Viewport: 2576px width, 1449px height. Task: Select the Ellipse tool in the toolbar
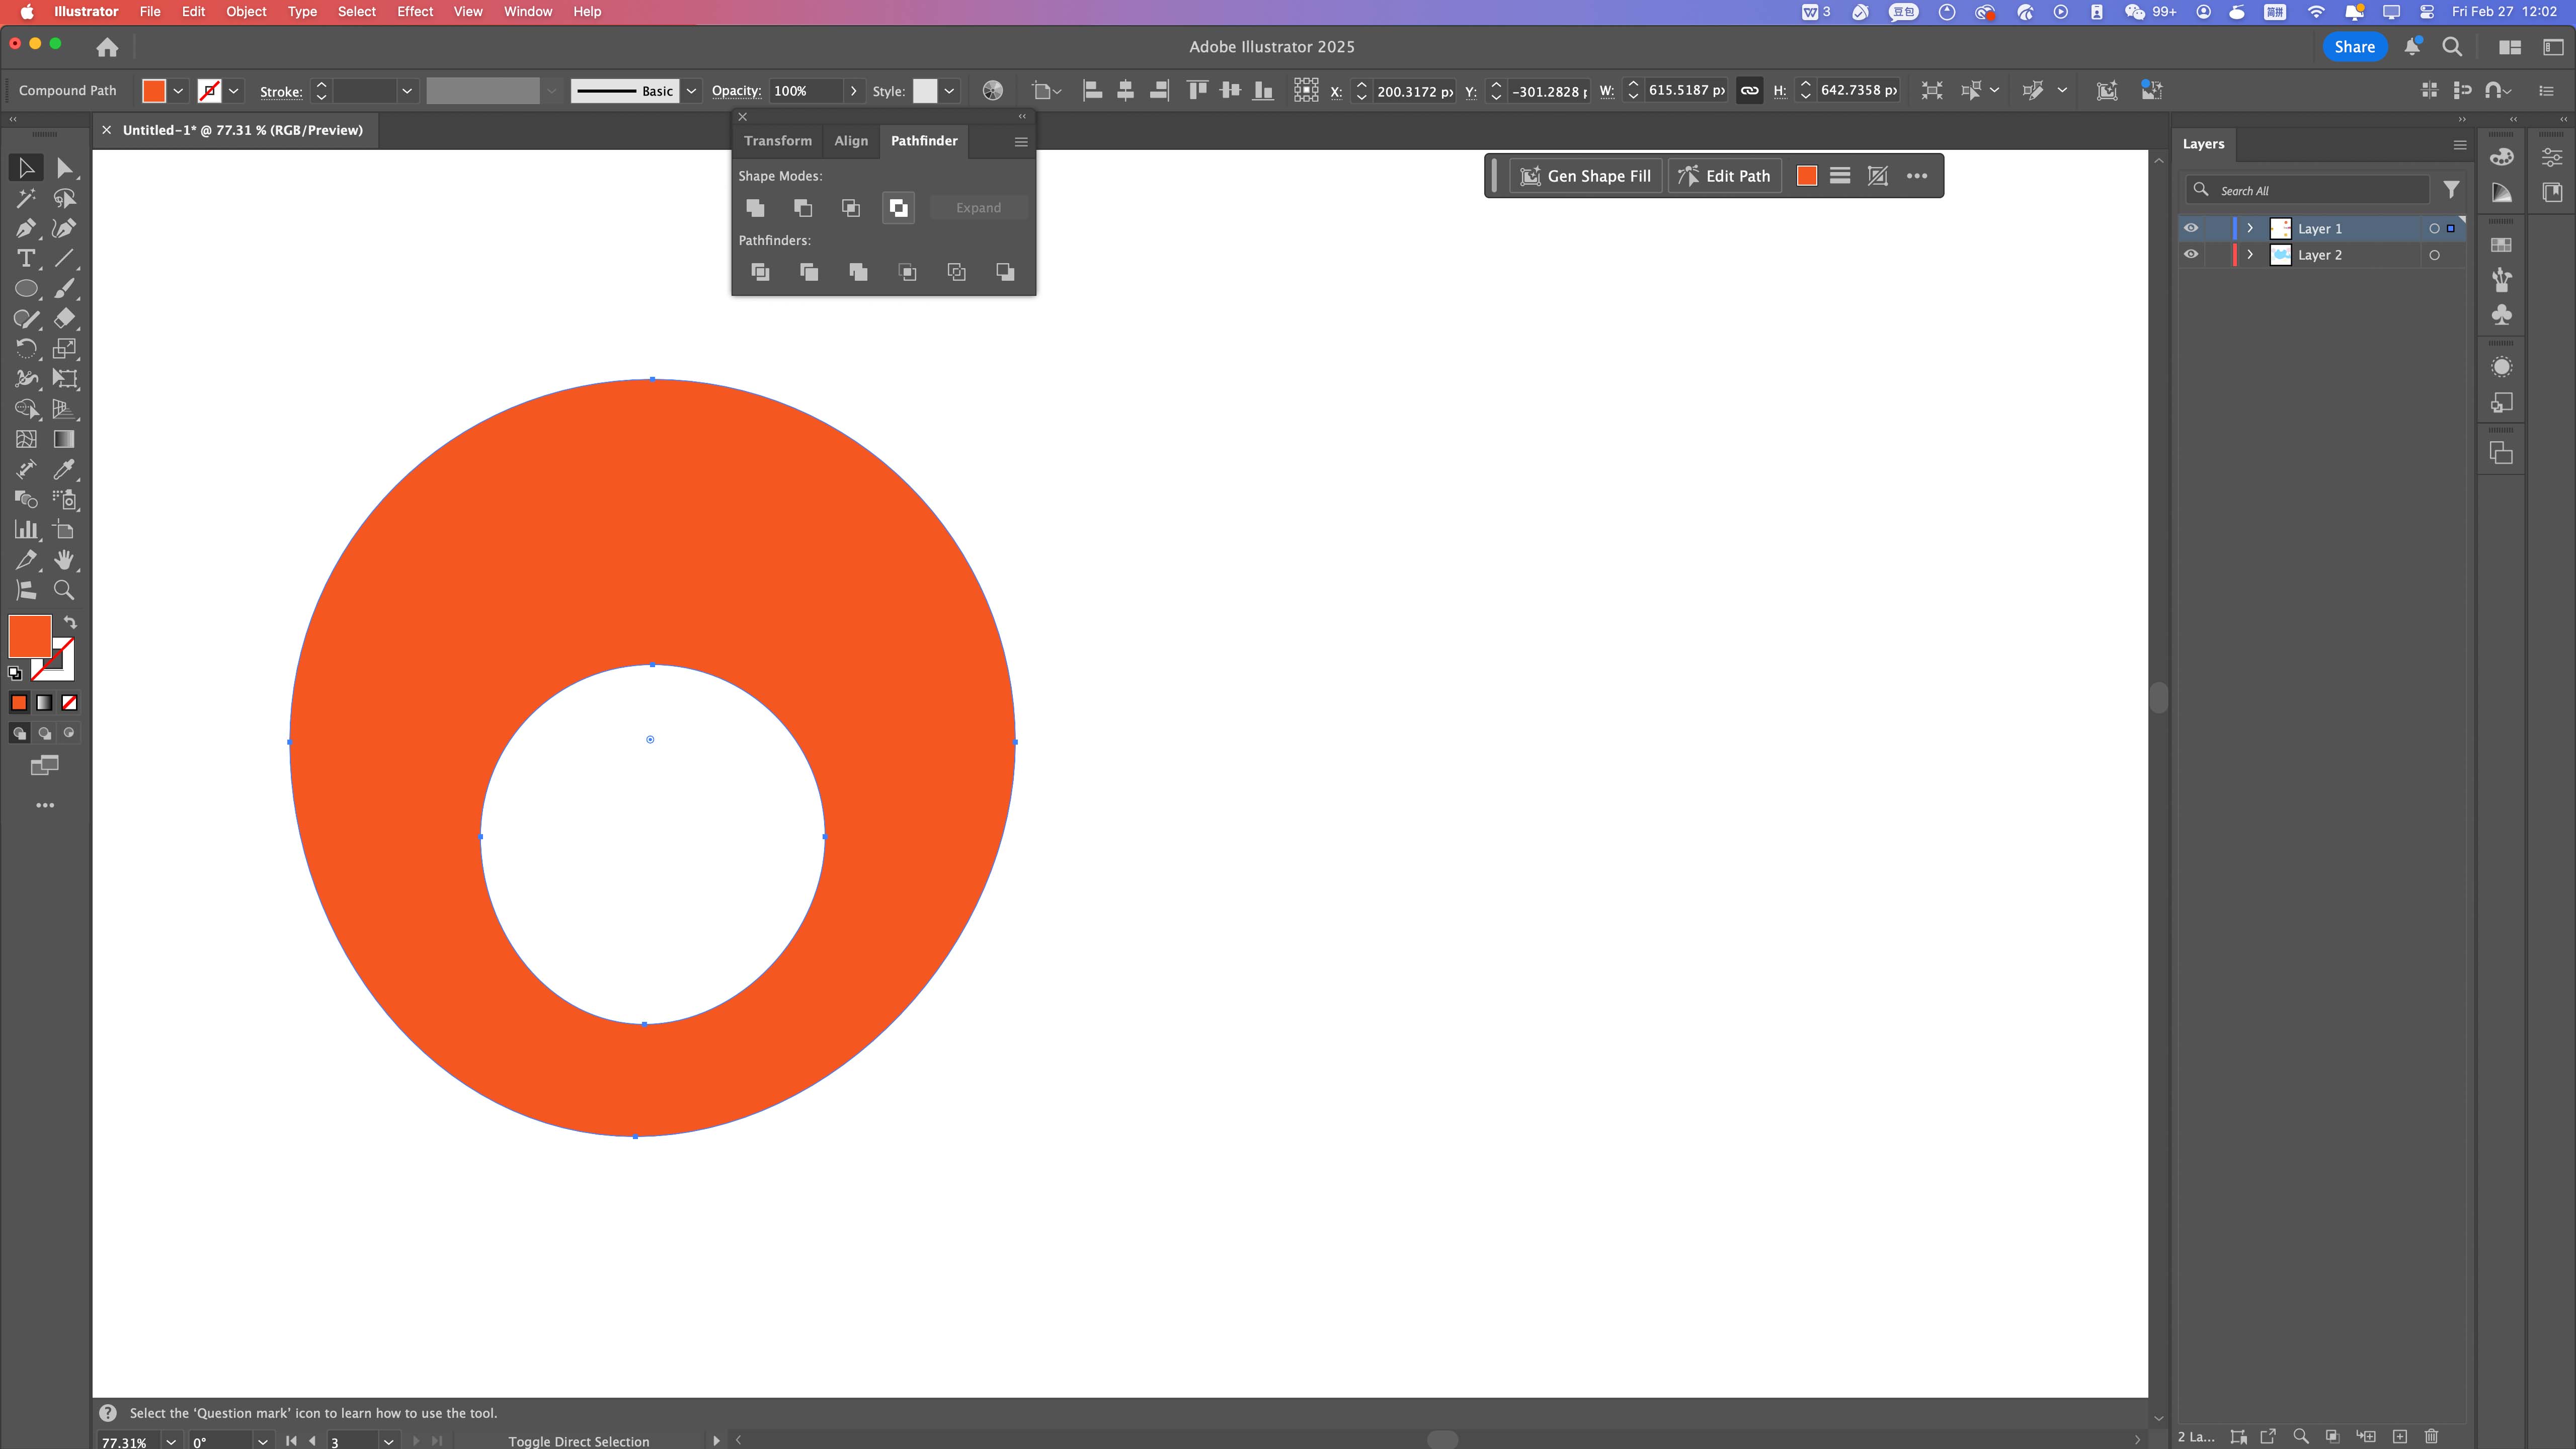[x=25, y=289]
